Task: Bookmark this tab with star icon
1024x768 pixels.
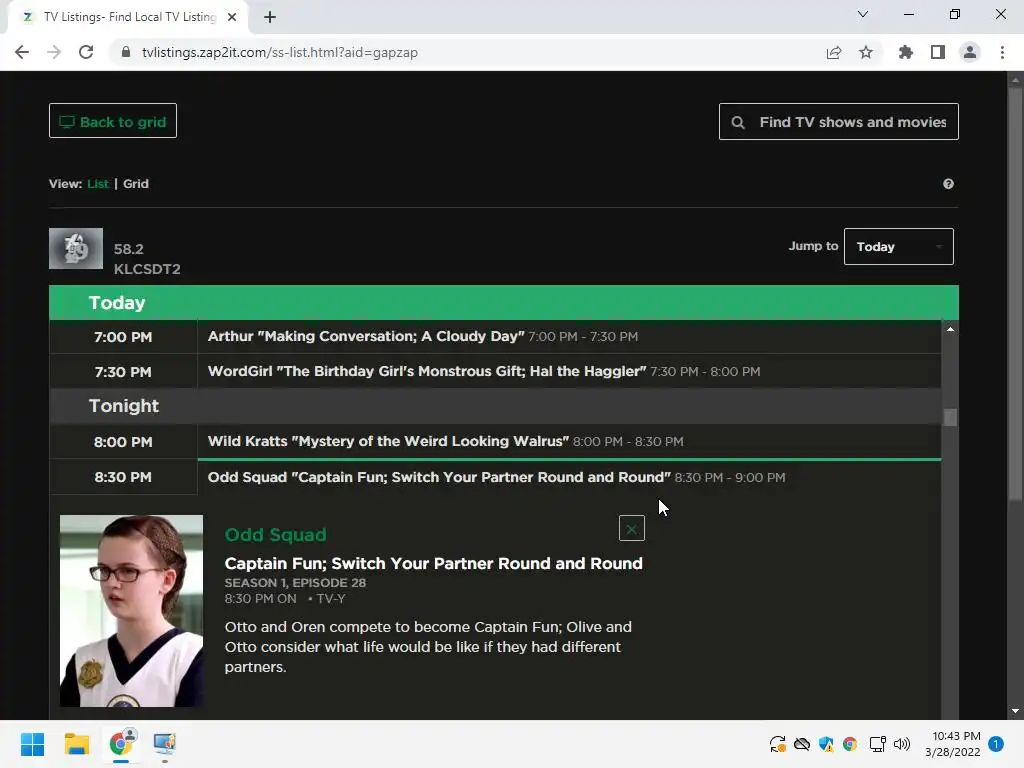Action: (x=866, y=52)
